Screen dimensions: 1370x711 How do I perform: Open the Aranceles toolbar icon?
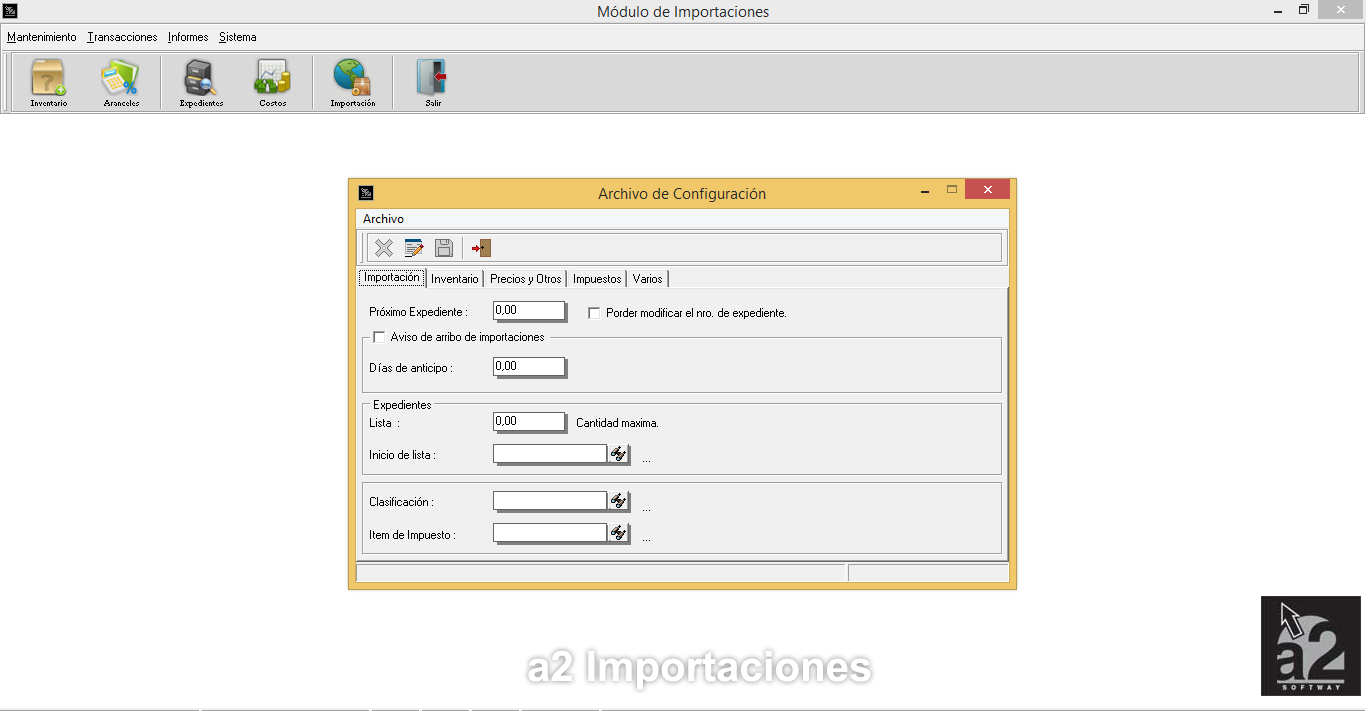[121, 83]
